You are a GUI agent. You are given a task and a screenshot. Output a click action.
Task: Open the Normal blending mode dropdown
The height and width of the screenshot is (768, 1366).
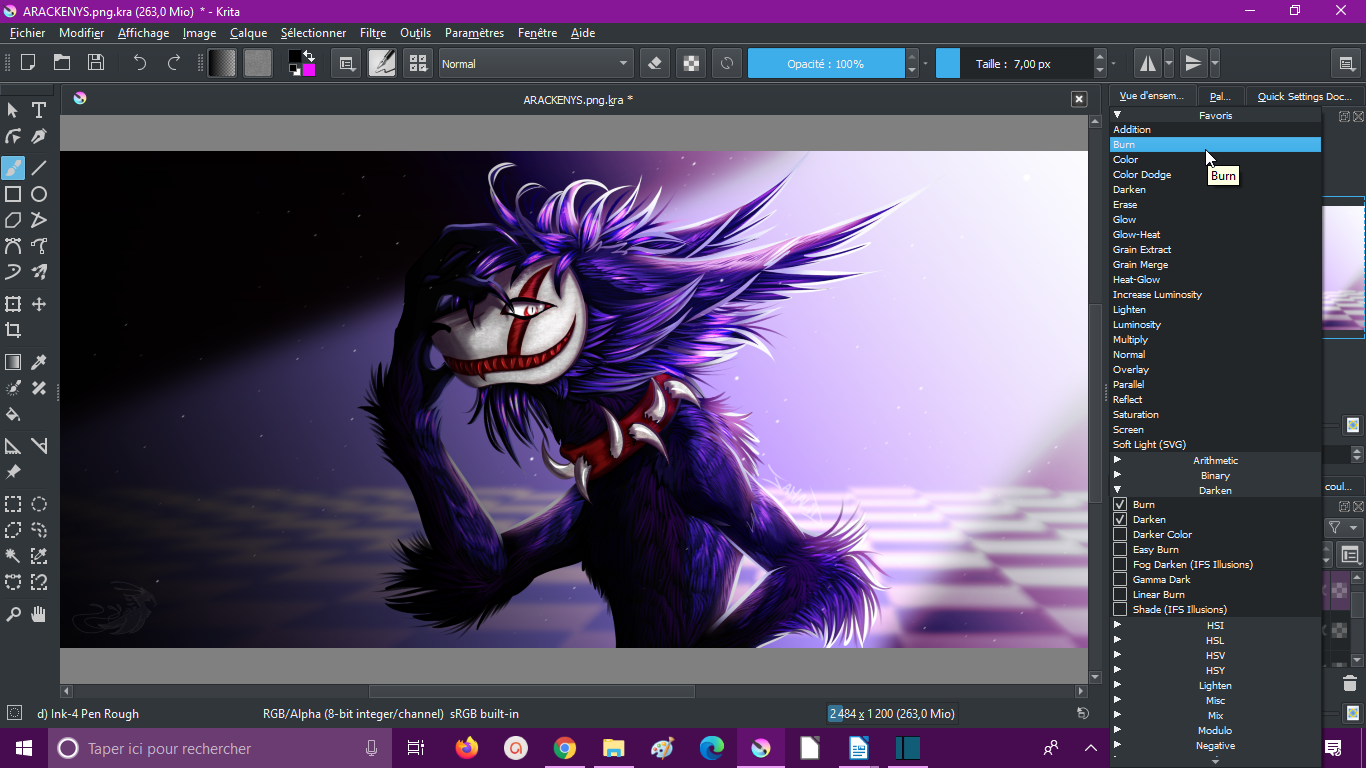pyautogui.click(x=536, y=63)
